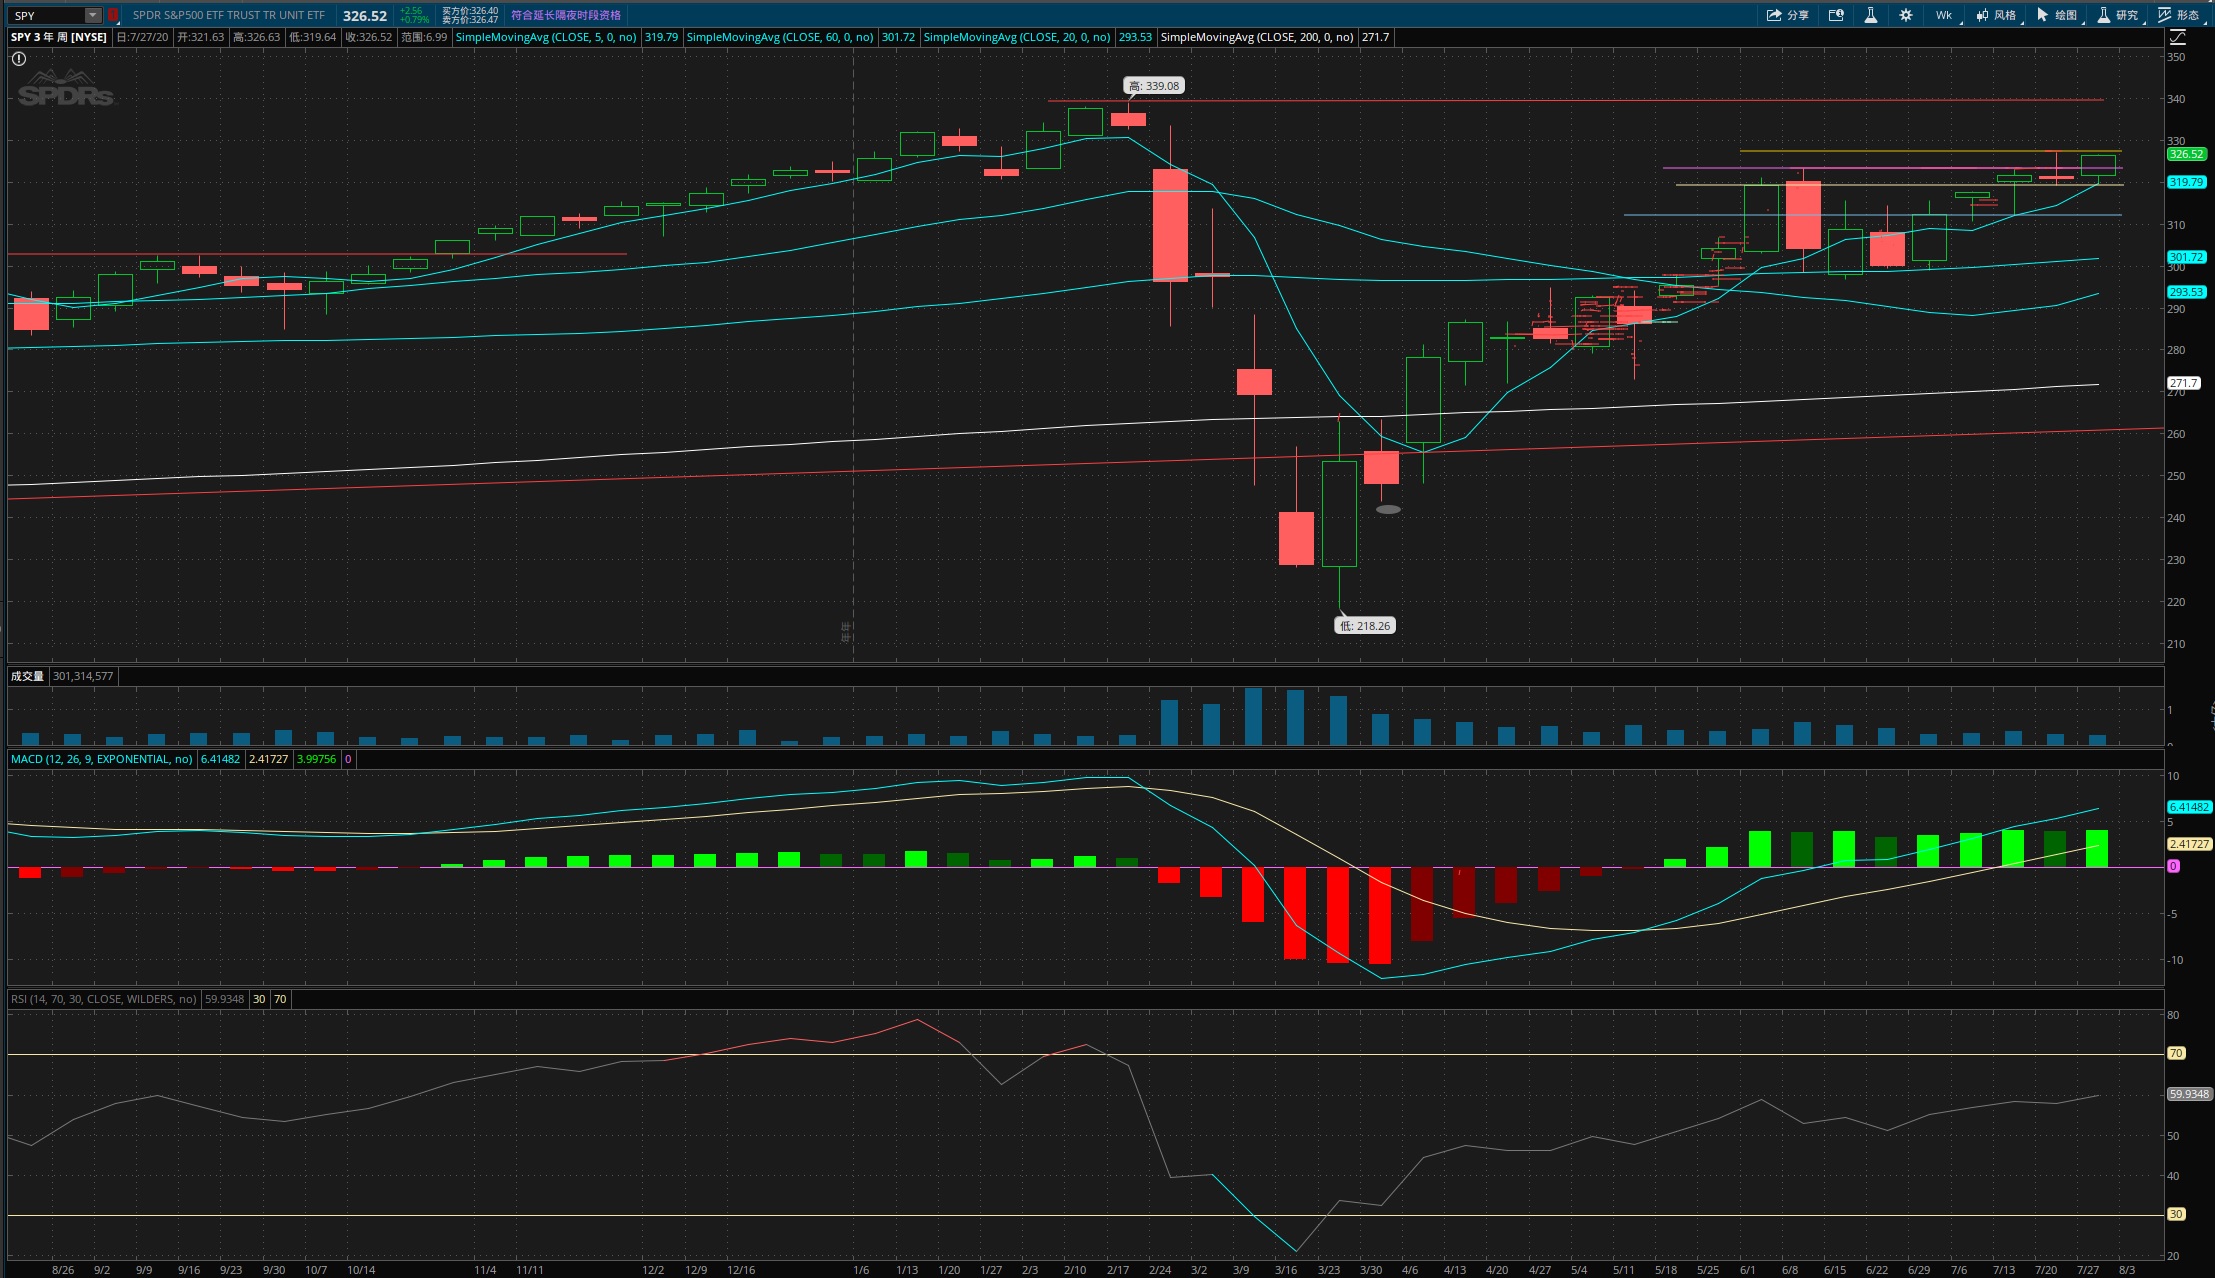
Task: Click the 7/27 date on time axis
Action: pyautogui.click(x=2088, y=1270)
